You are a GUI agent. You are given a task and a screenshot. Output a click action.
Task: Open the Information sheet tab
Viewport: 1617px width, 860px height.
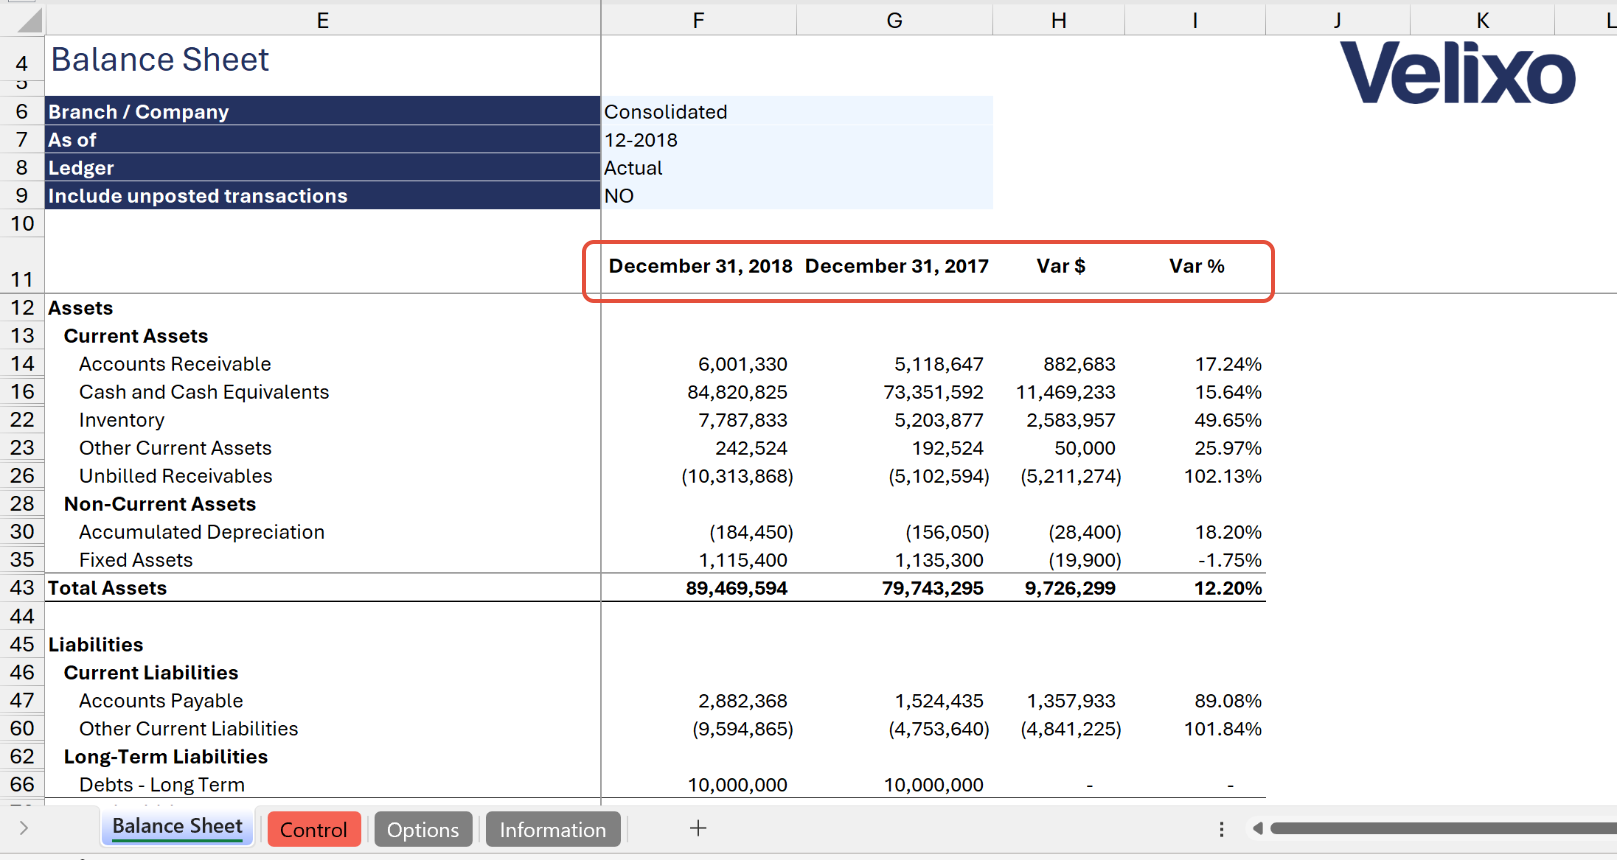553,829
